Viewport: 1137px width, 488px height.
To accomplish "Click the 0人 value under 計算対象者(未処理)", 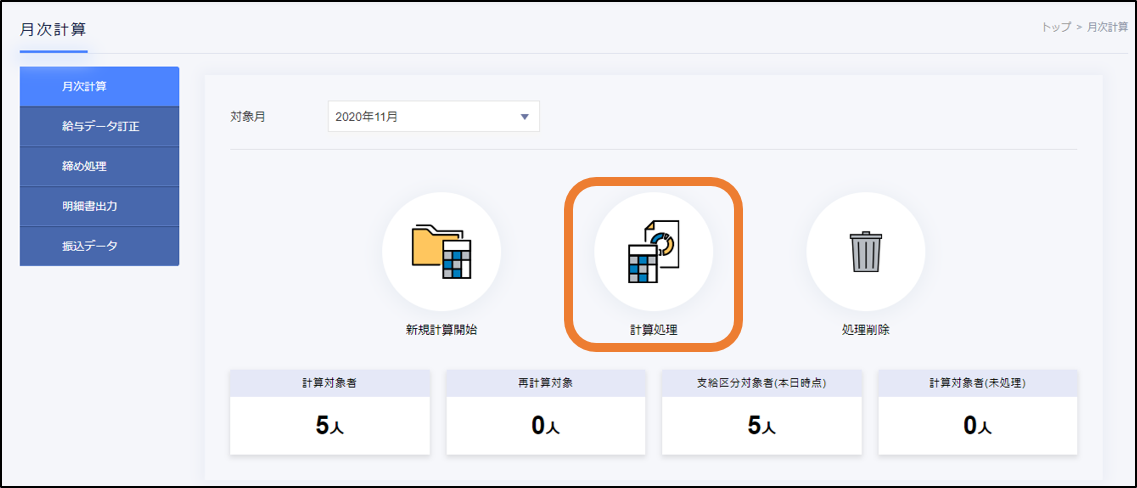I will coord(978,426).
